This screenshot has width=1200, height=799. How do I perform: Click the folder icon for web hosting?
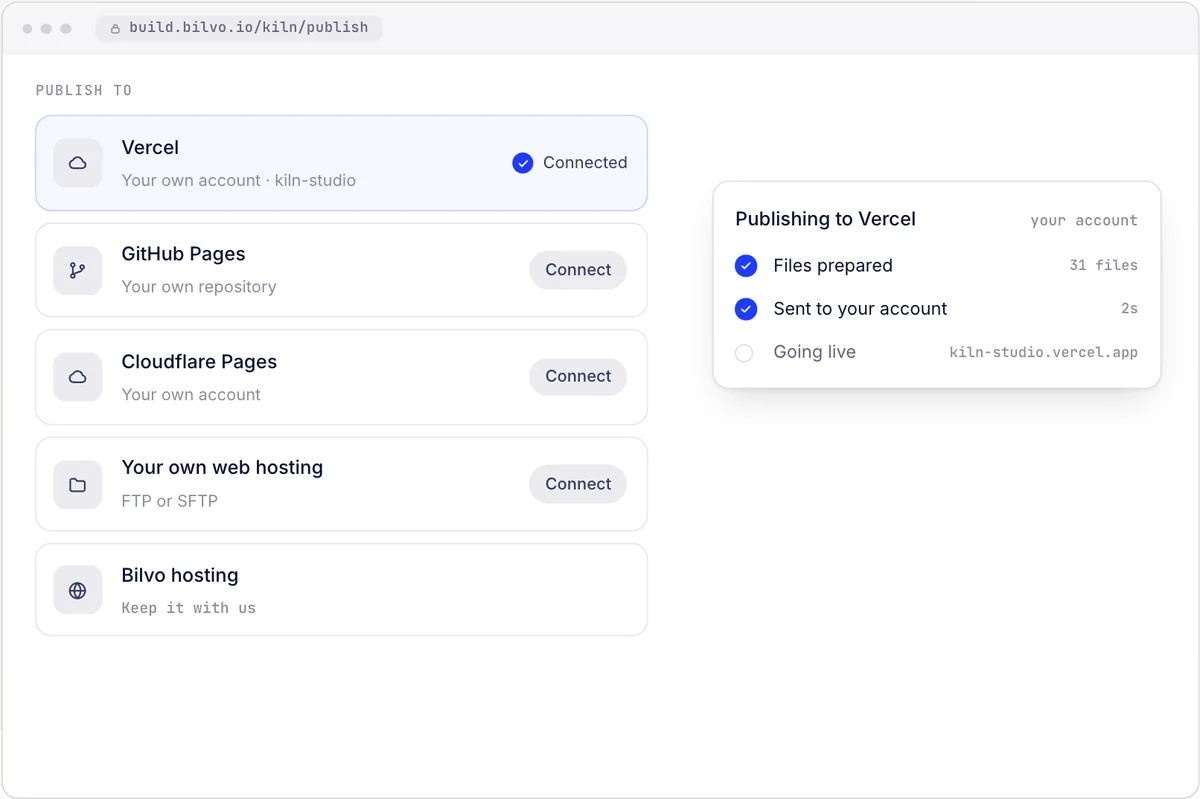pos(78,485)
